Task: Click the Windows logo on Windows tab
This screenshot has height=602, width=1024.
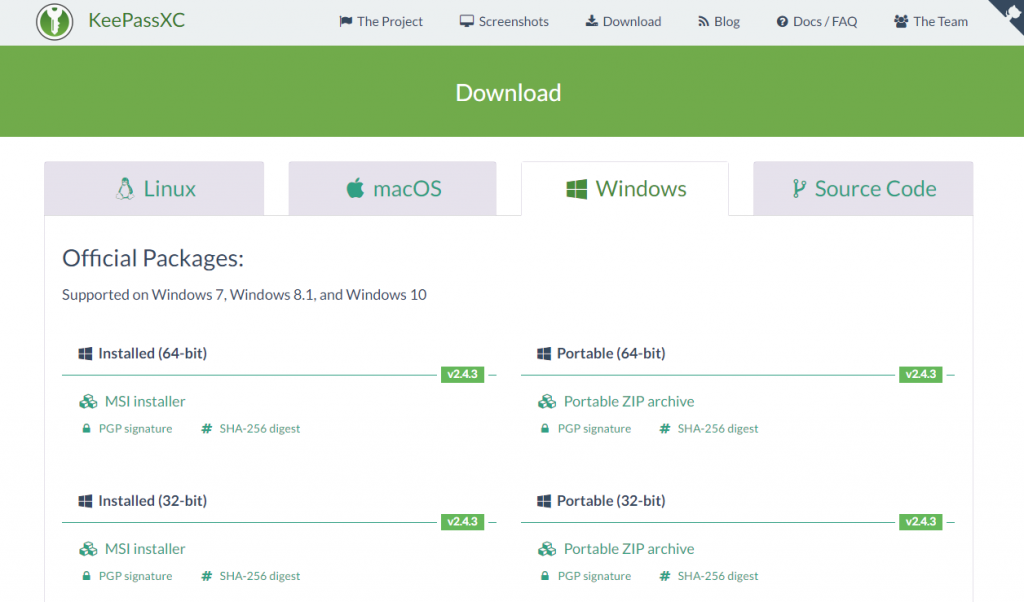Action: tap(577, 189)
